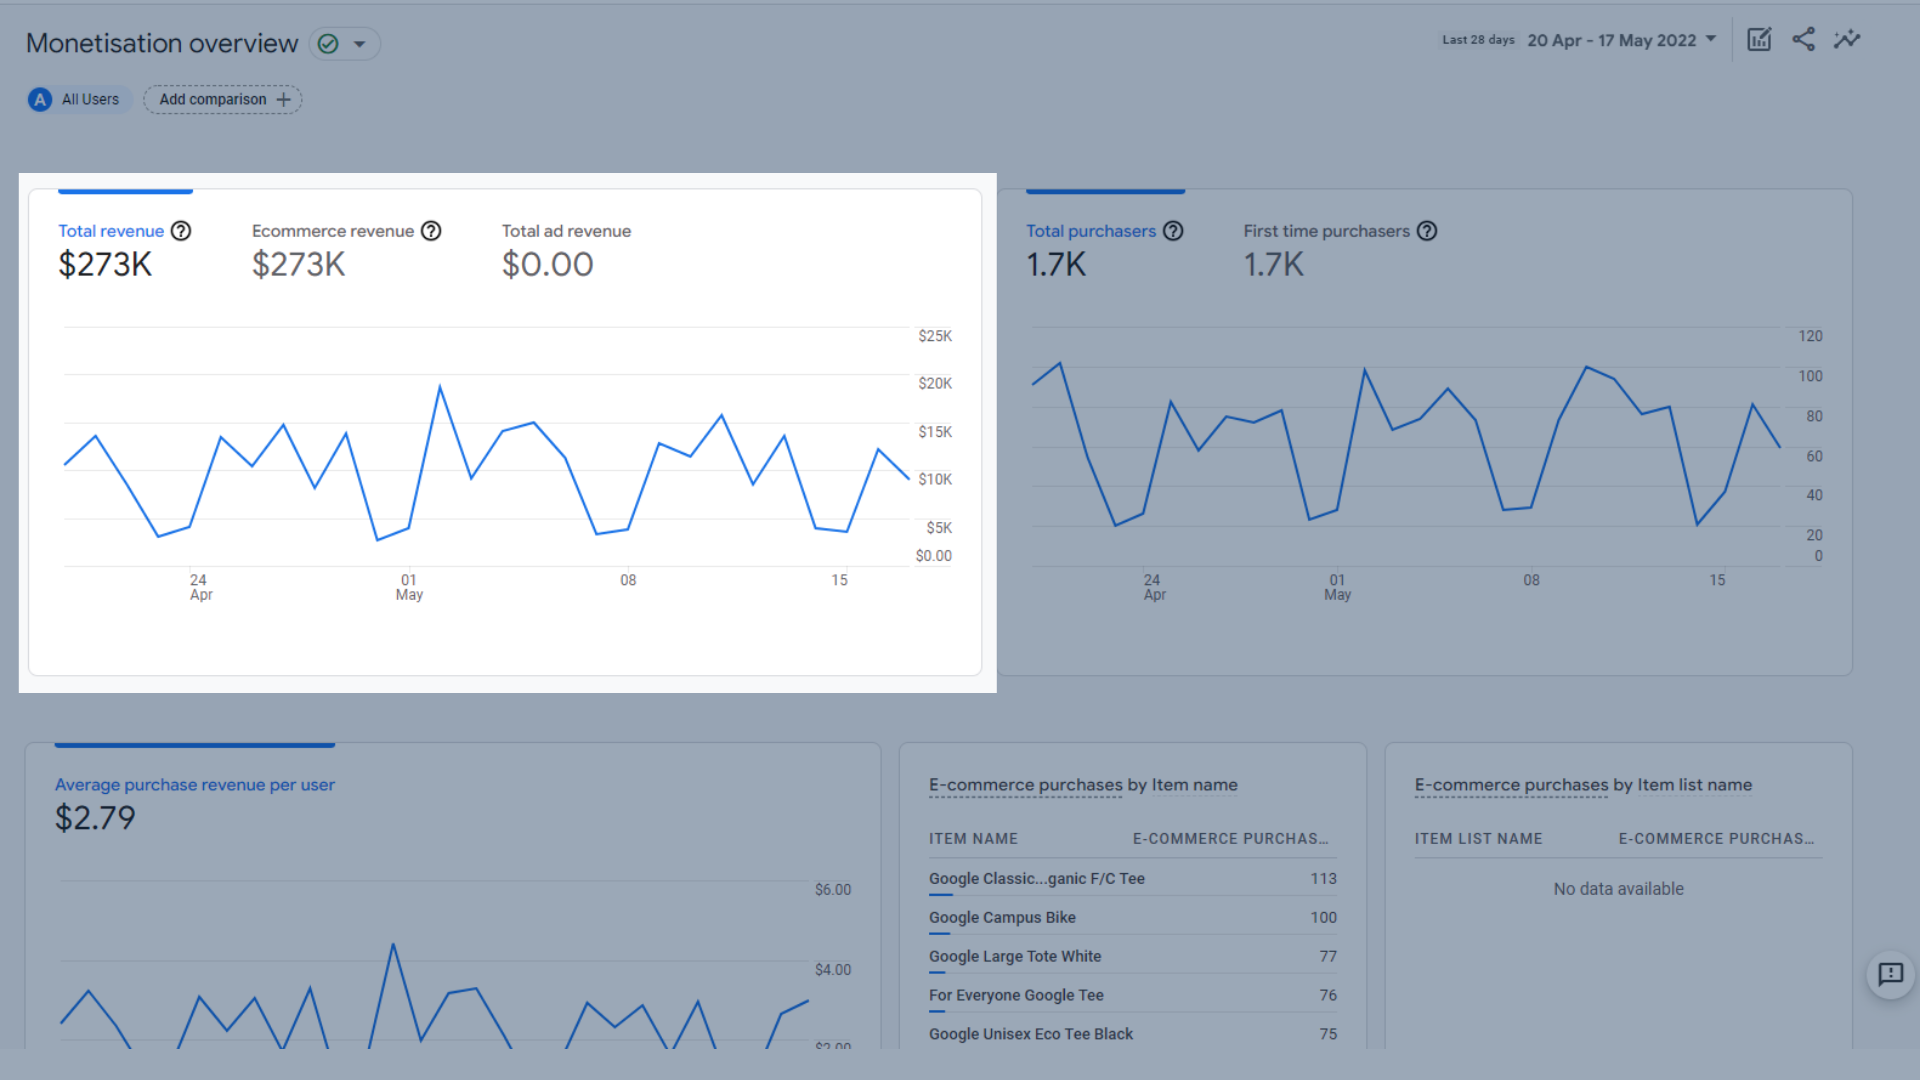Open dropdown arrow beside Monetisation overview title

pos(360,44)
